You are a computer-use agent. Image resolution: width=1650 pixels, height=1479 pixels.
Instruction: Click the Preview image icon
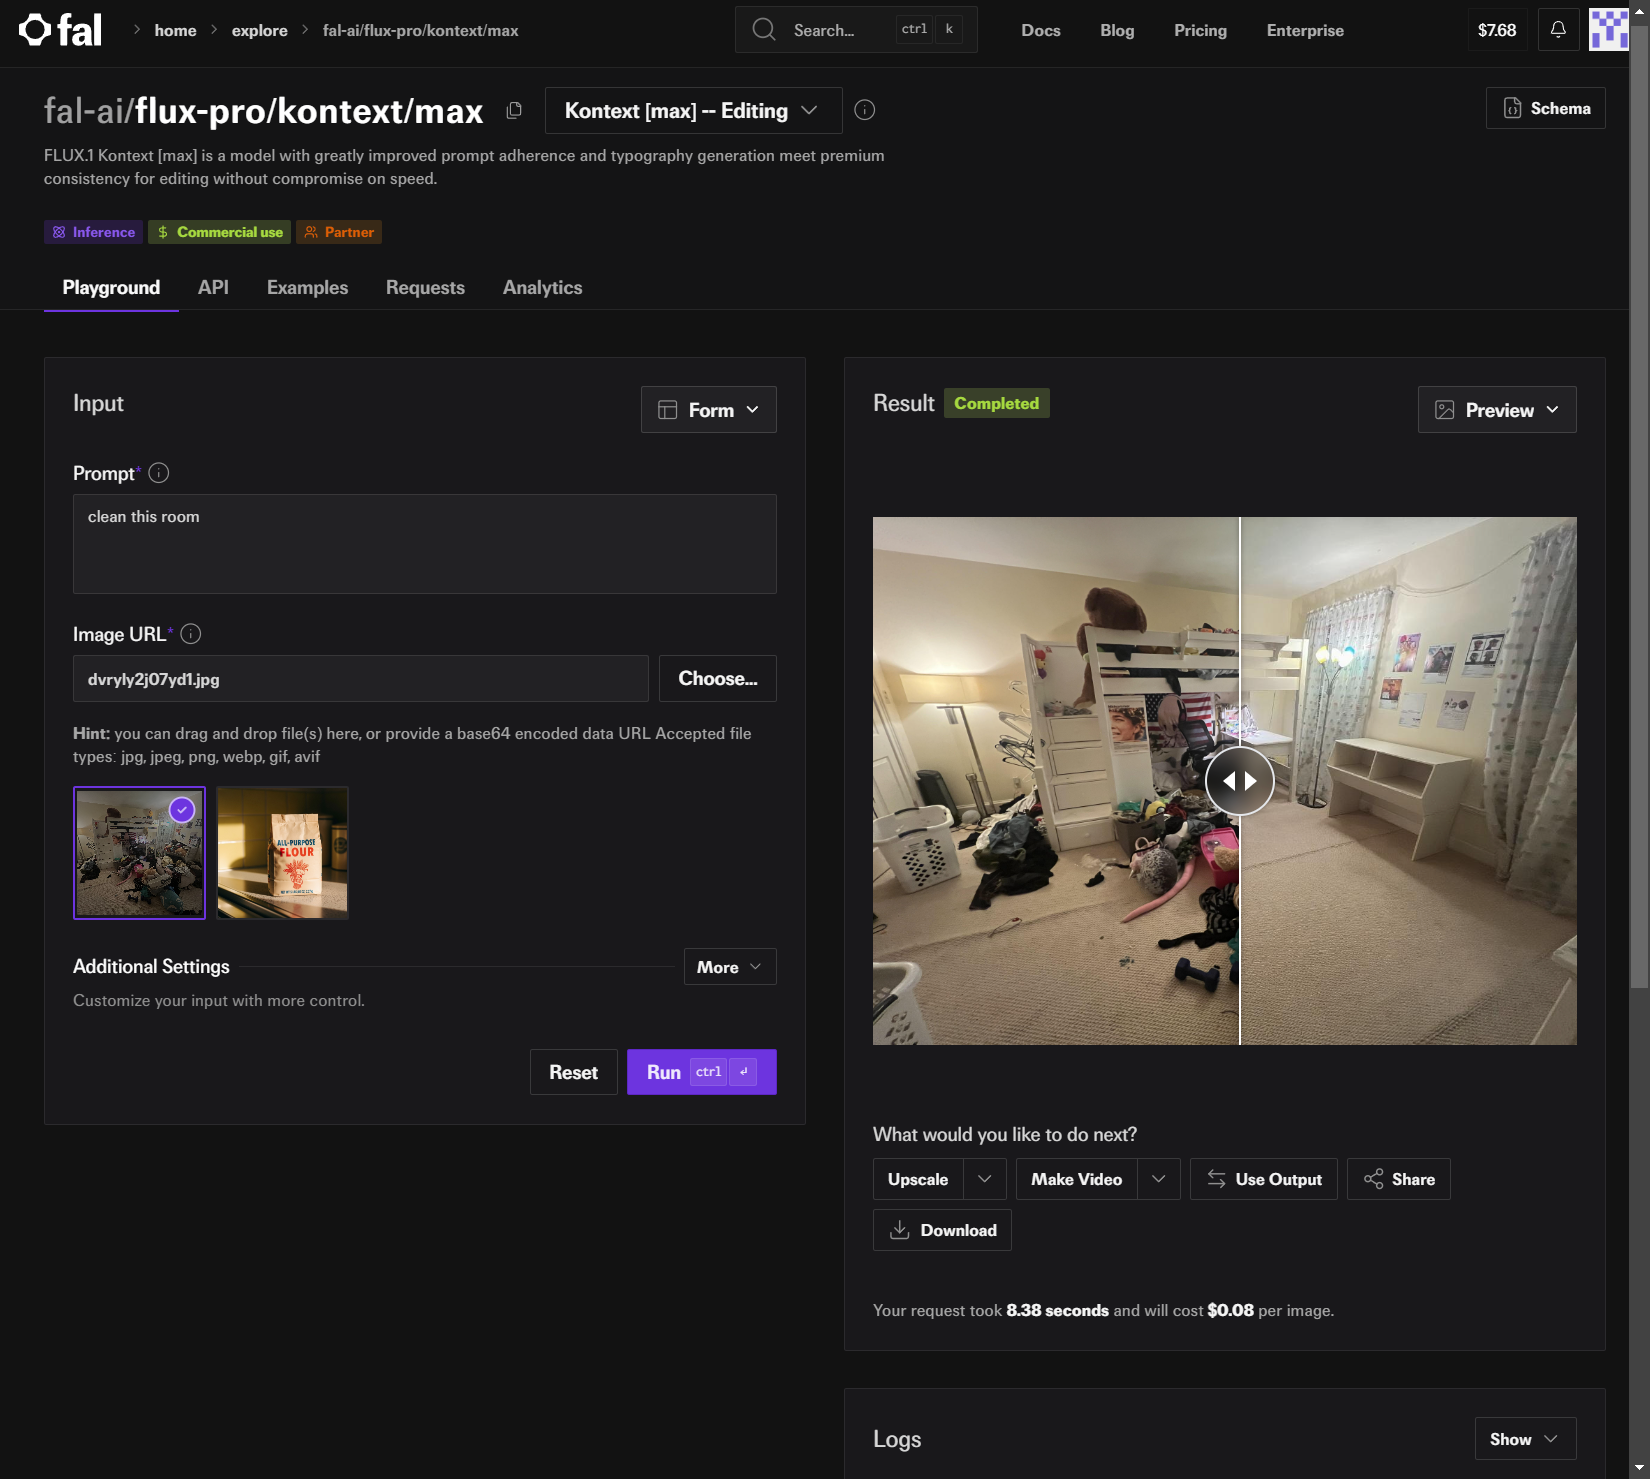click(x=1445, y=410)
